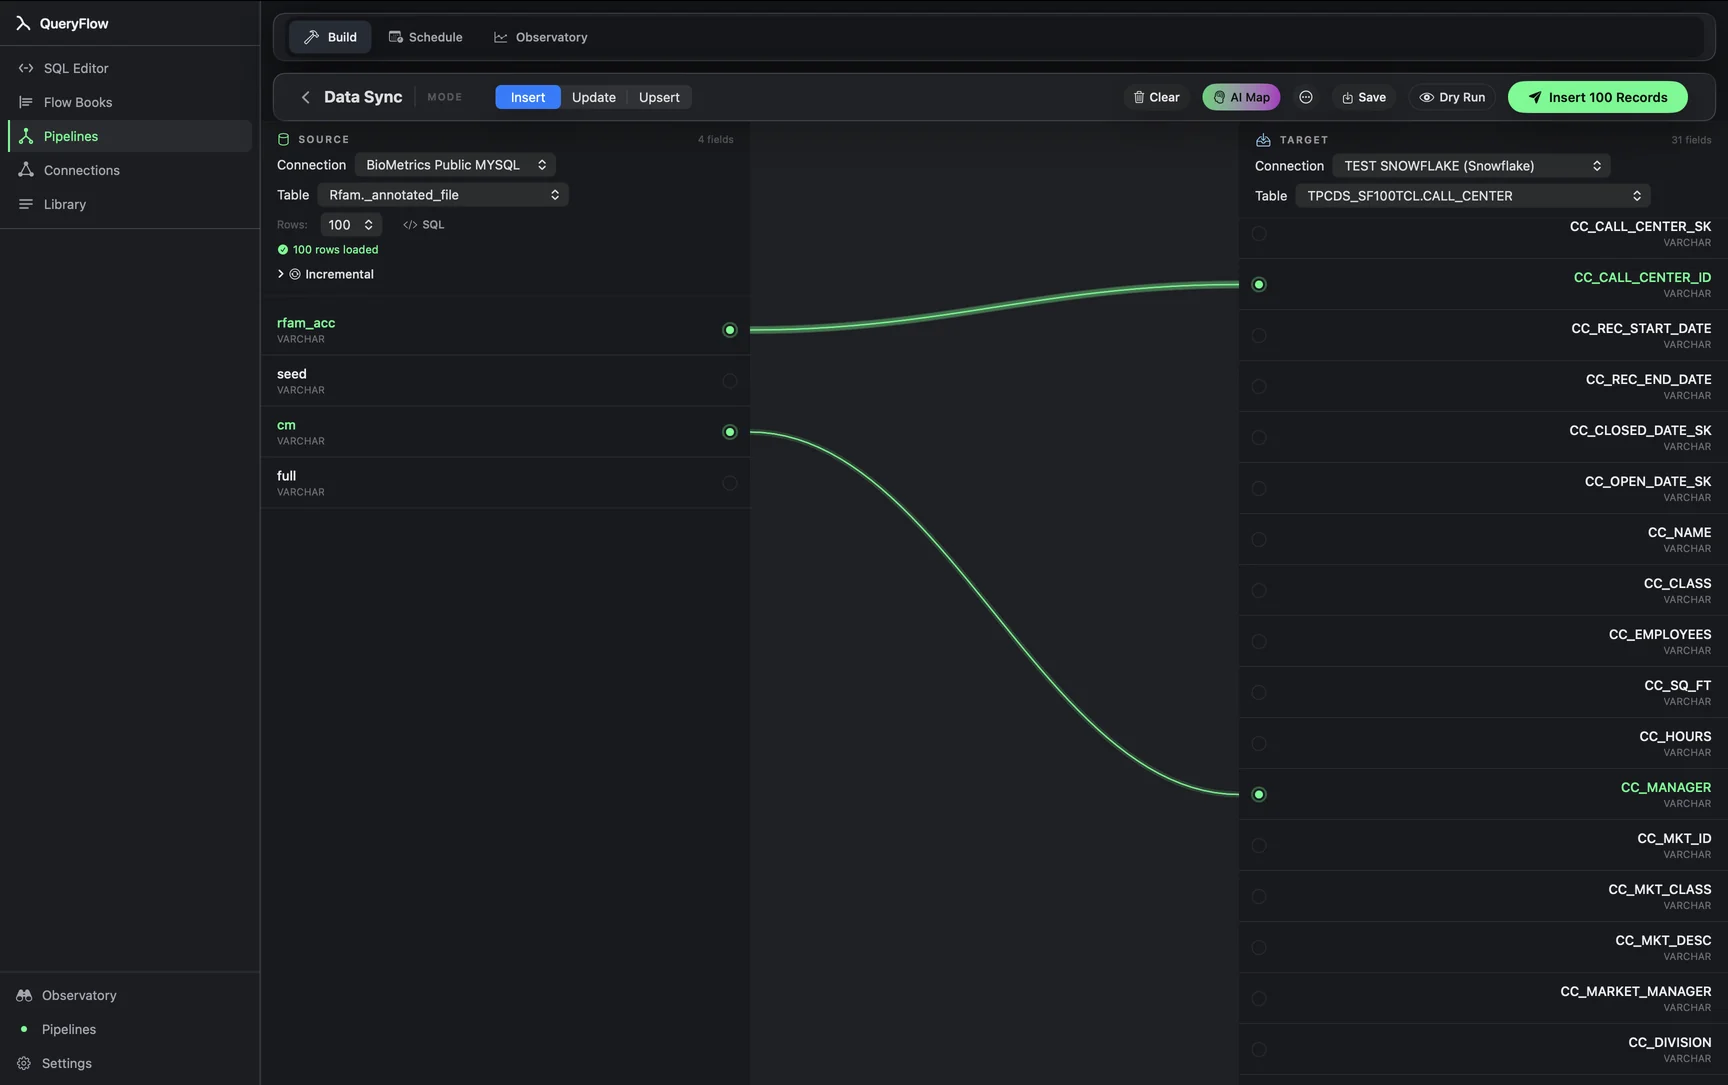Select CC_MKT_DESC target connector
Image resolution: width=1728 pixels, height=1085 pixels.
click(1259, 948)
